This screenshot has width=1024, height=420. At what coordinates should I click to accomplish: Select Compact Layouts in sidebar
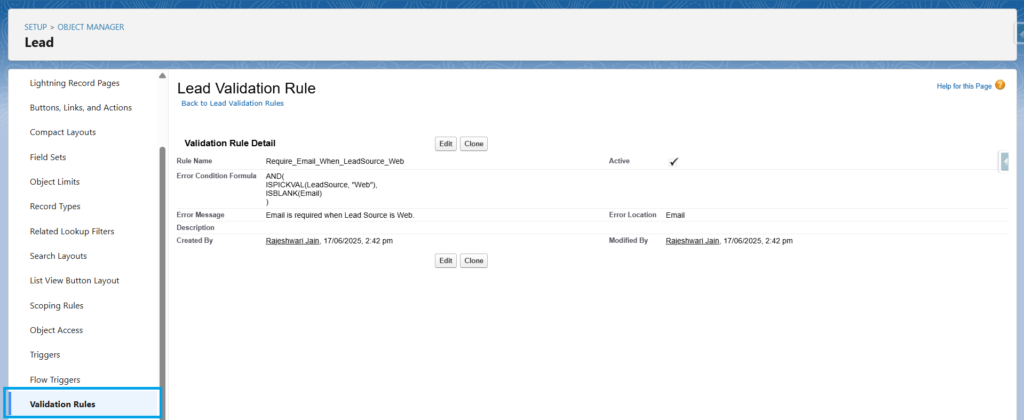pyautogui.click(x=63, y=132)
